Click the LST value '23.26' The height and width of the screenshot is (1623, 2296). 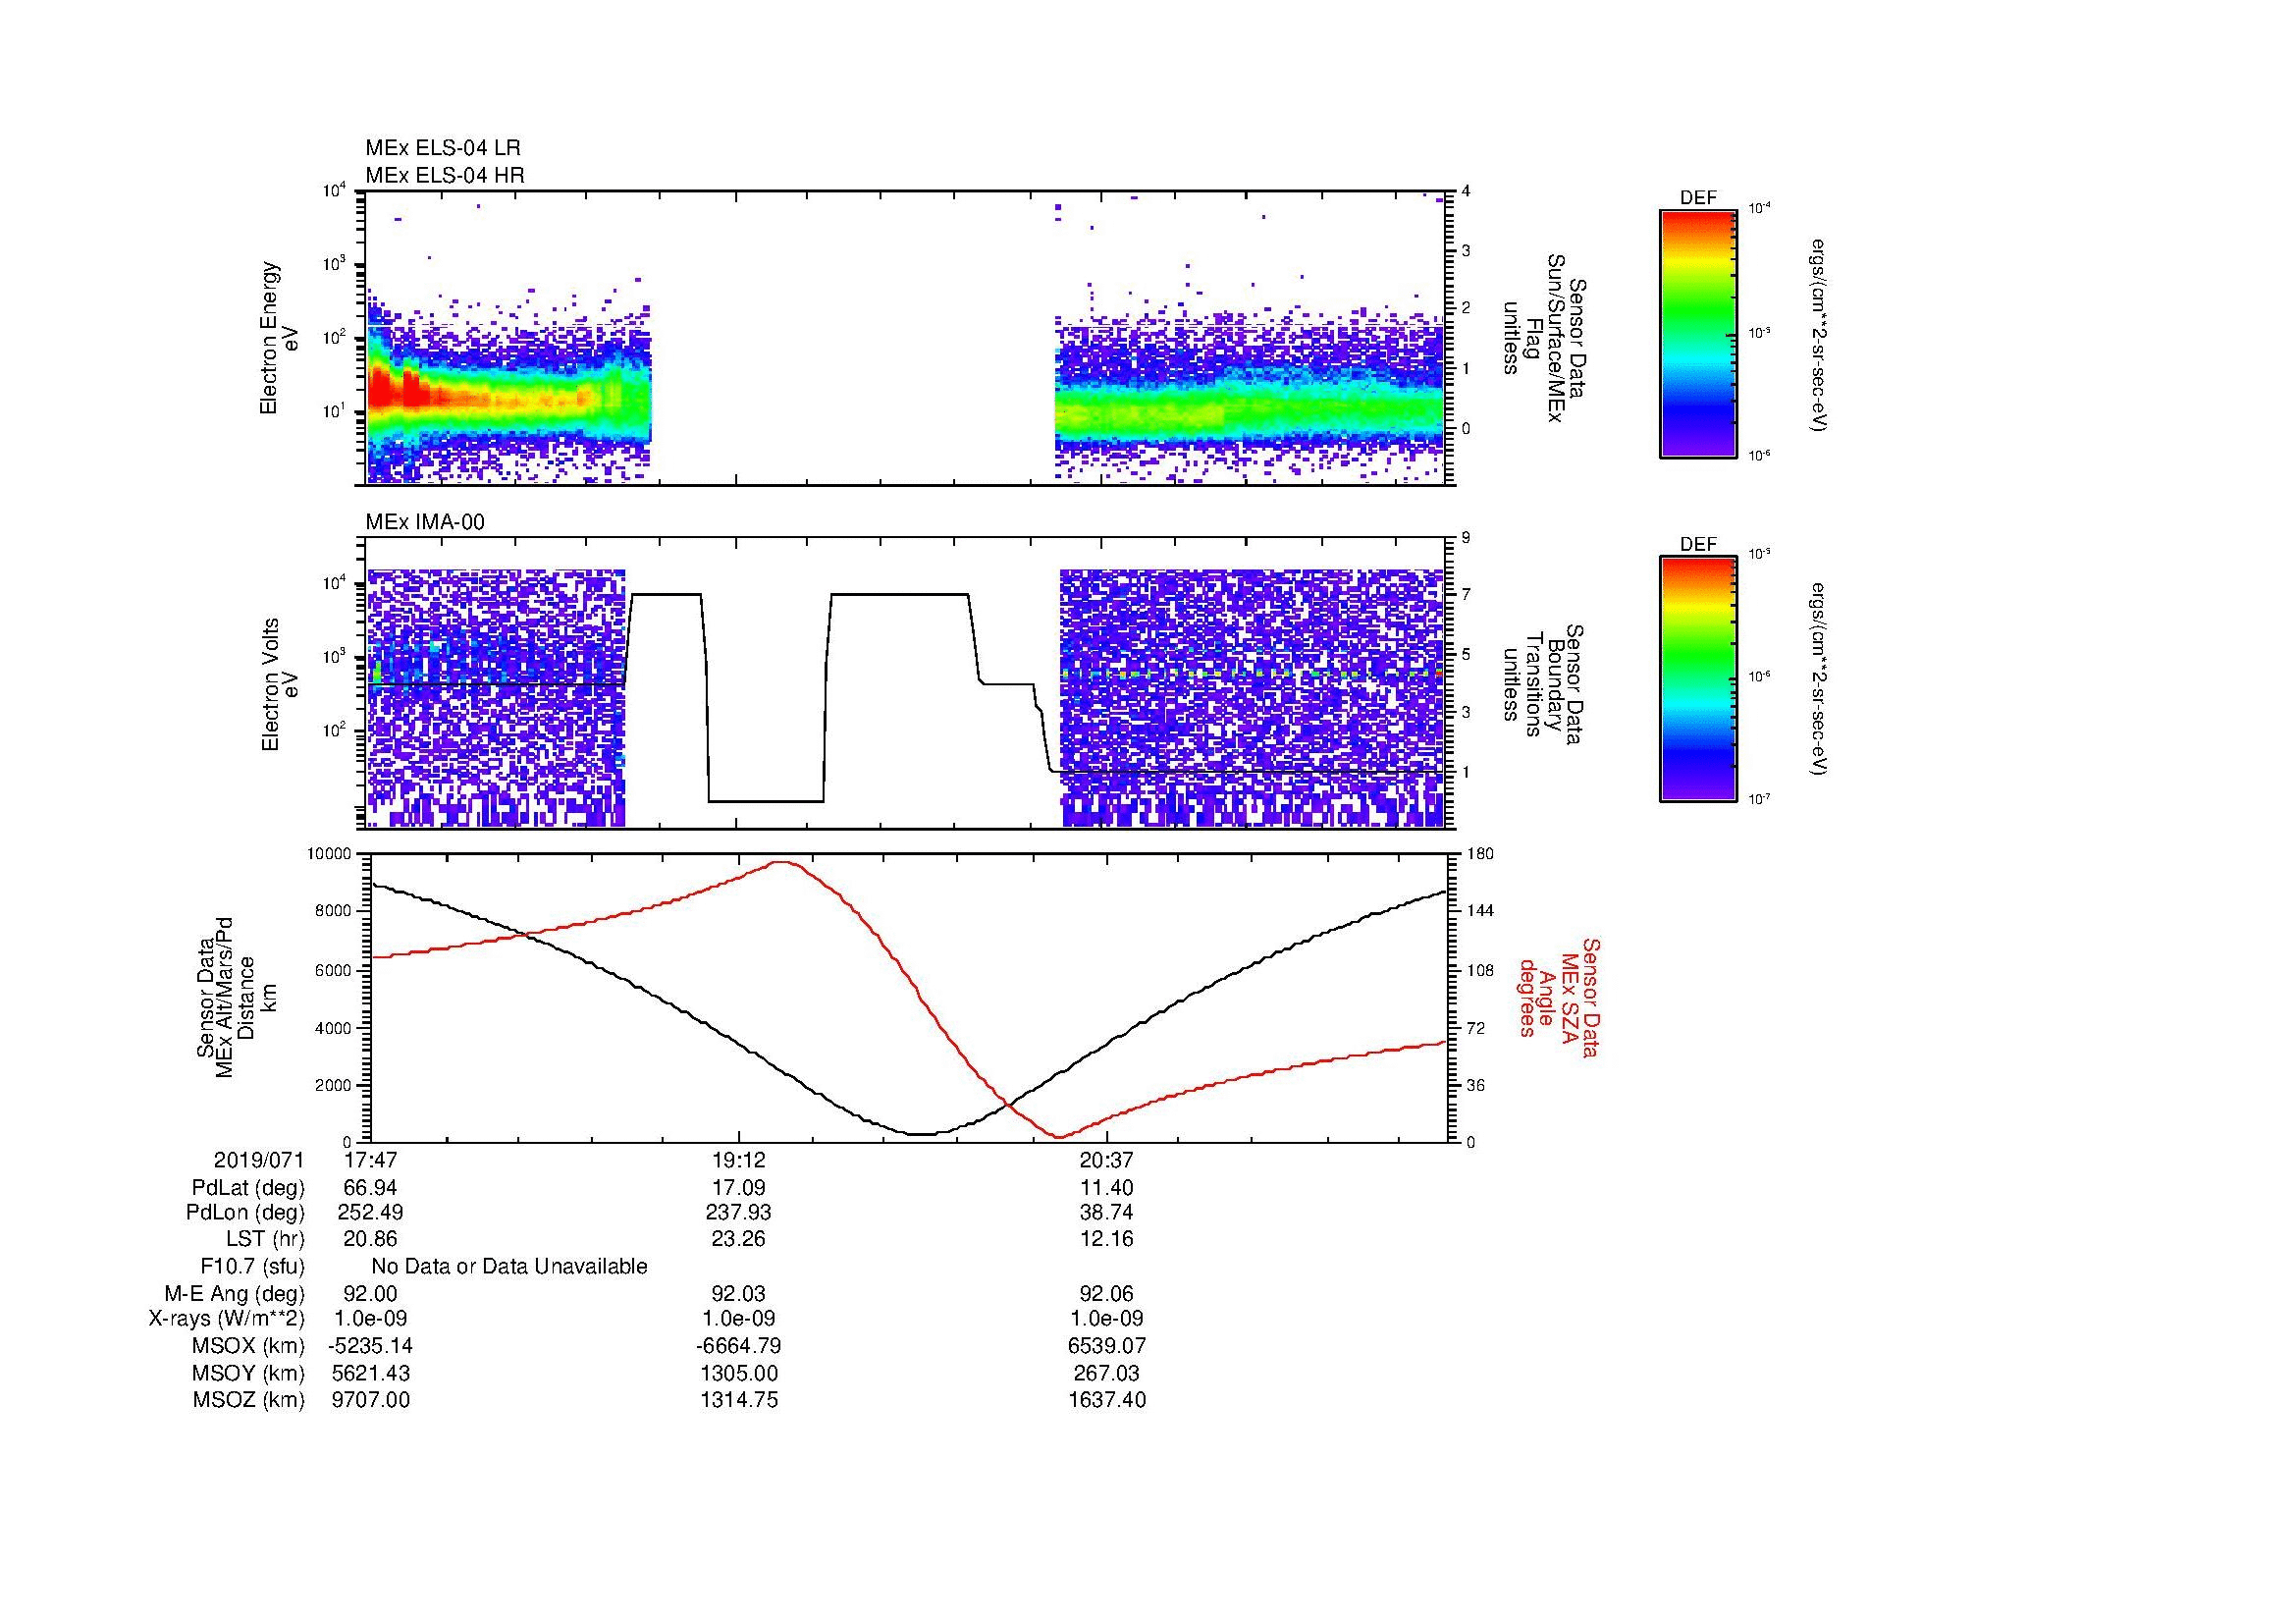click(x=738, y=1239)
